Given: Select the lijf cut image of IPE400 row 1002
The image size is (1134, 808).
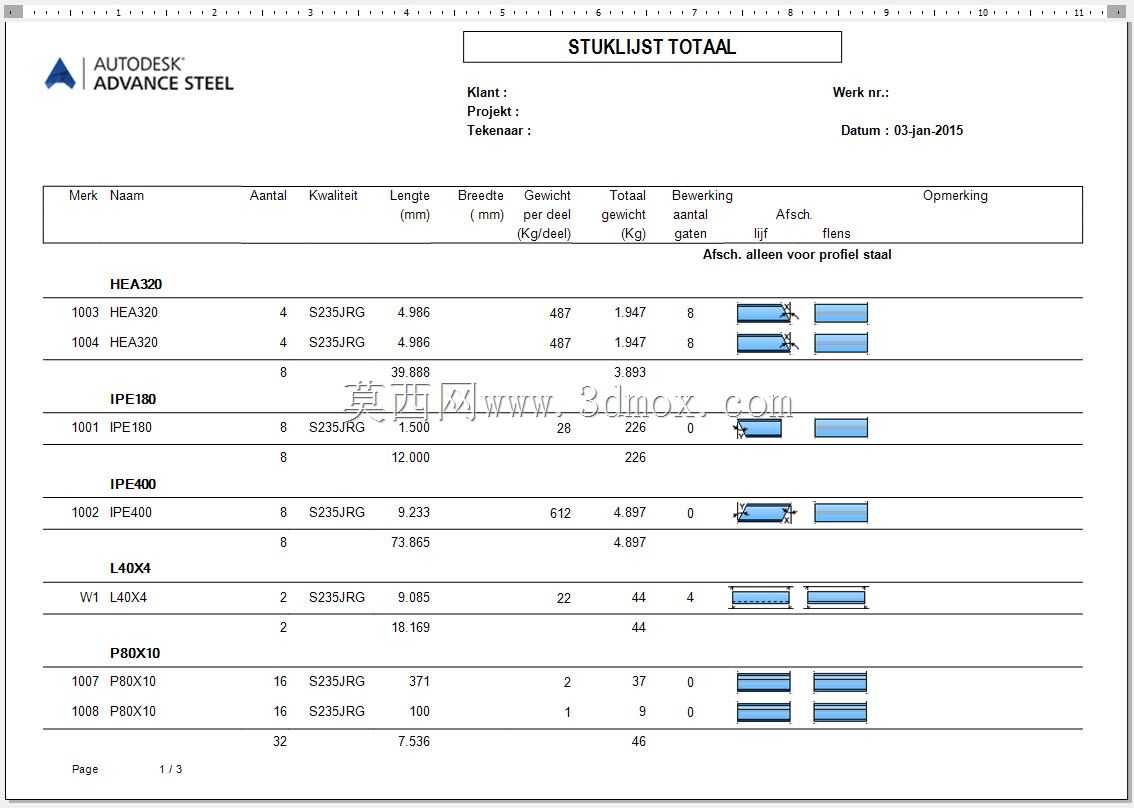Looking at the screenshot, I should [x=765, y=513].
